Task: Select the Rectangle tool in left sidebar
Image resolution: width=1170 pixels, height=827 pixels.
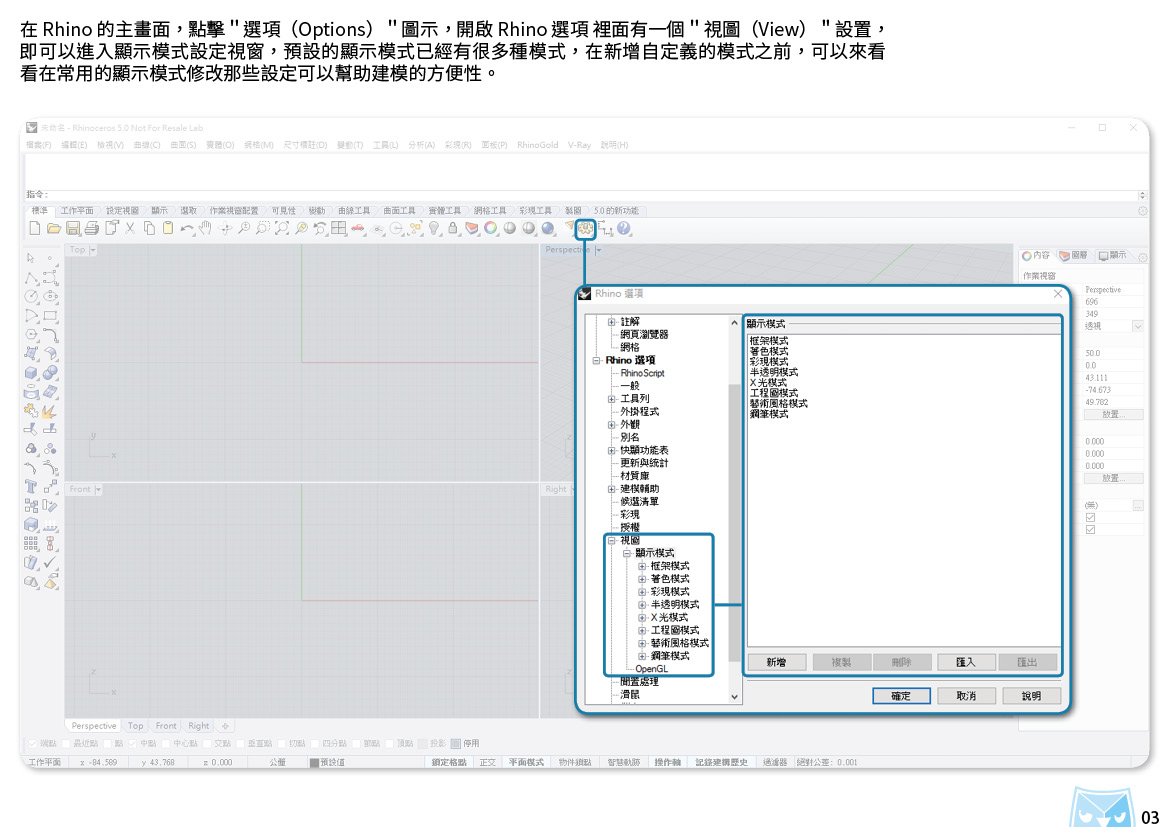Action: tap(50, 316)
